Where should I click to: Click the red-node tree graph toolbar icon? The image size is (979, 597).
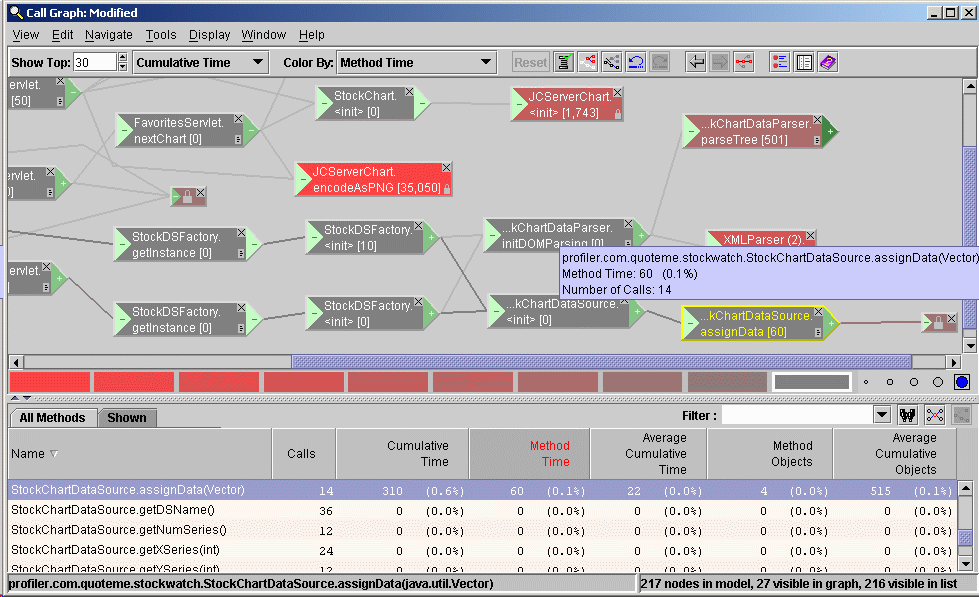point(588,63)
